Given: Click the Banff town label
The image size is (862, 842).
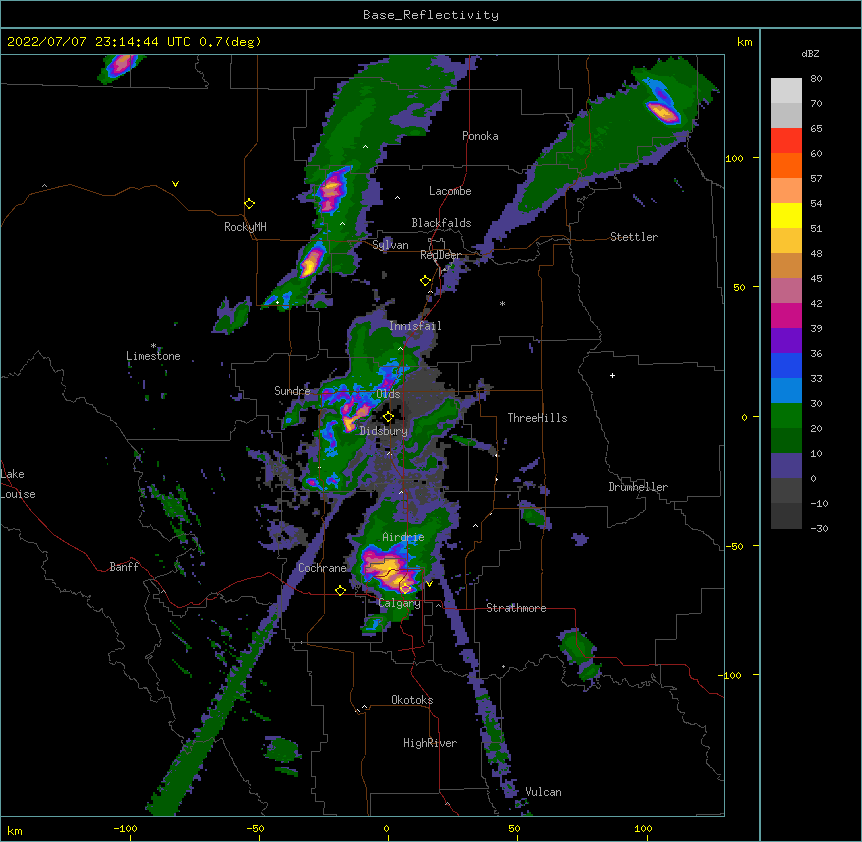Looking at the screenshot, I should tap(124, 567).
